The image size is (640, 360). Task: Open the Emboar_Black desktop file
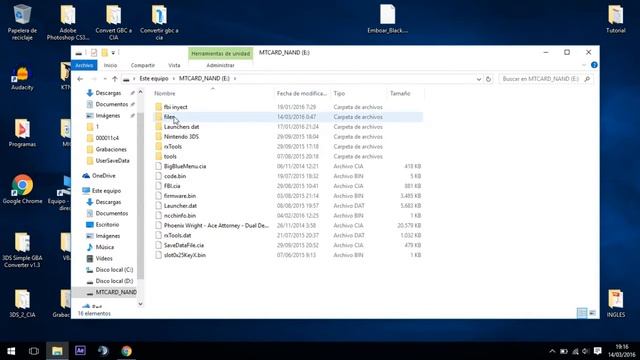coord(387,19)
